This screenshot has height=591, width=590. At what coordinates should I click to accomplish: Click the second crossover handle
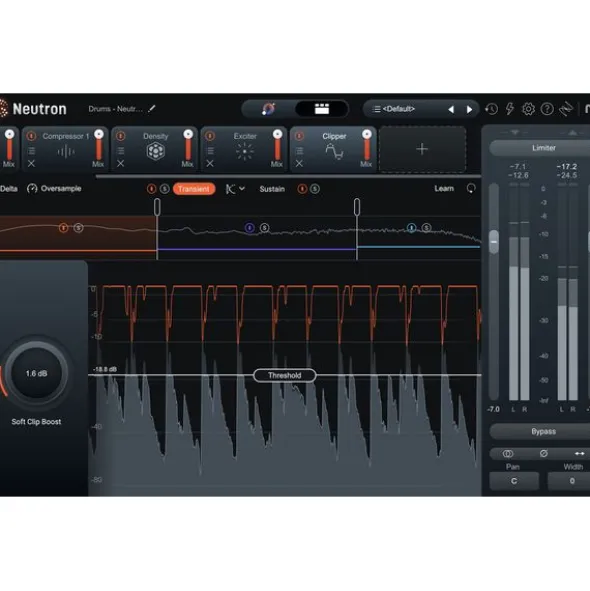click(x=357, y=207)
